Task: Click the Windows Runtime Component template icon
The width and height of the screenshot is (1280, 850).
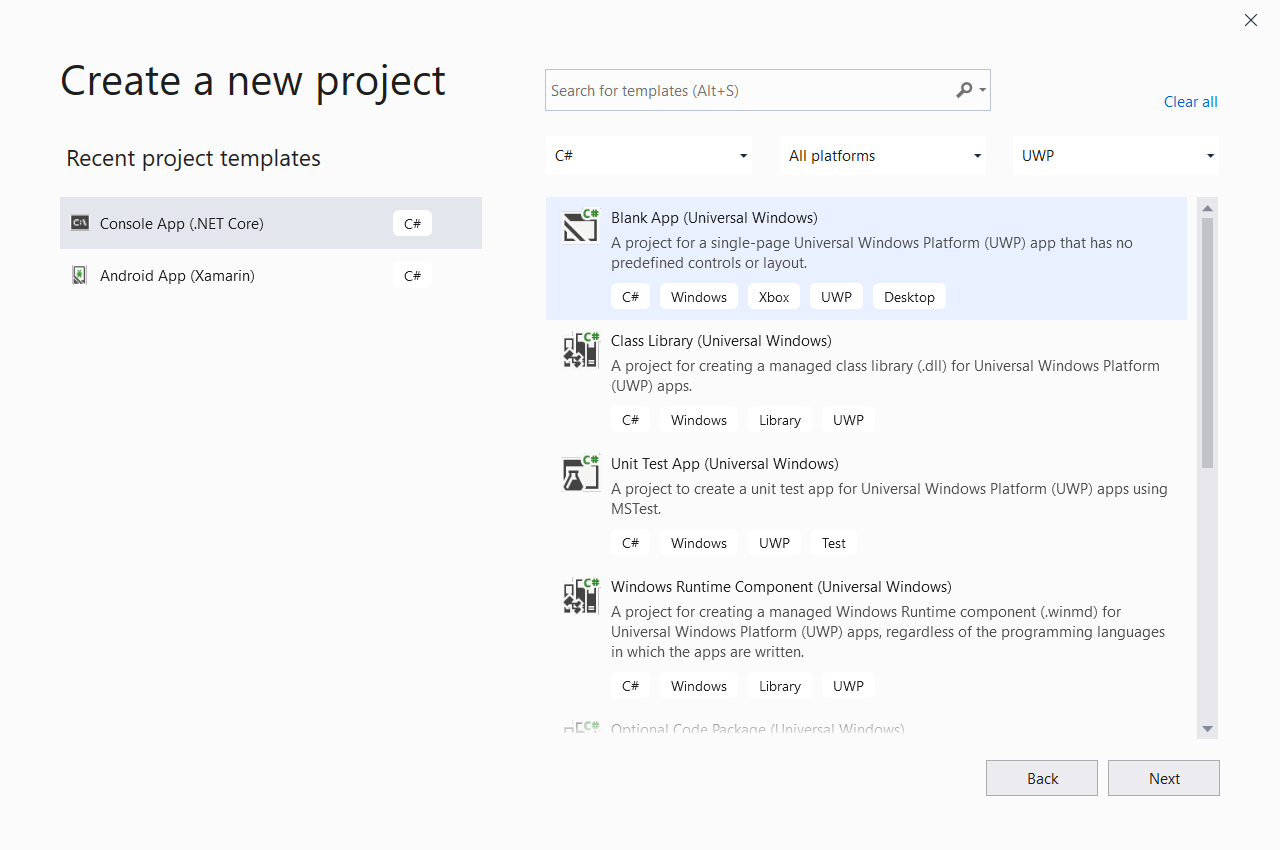Action: click(x=581, y=596)
